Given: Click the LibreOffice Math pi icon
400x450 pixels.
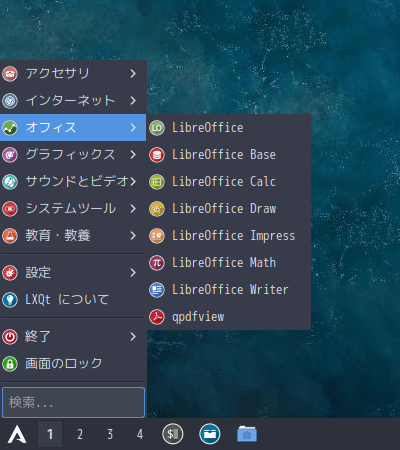Looking at the screenshot, I should (x=157, y=263).
